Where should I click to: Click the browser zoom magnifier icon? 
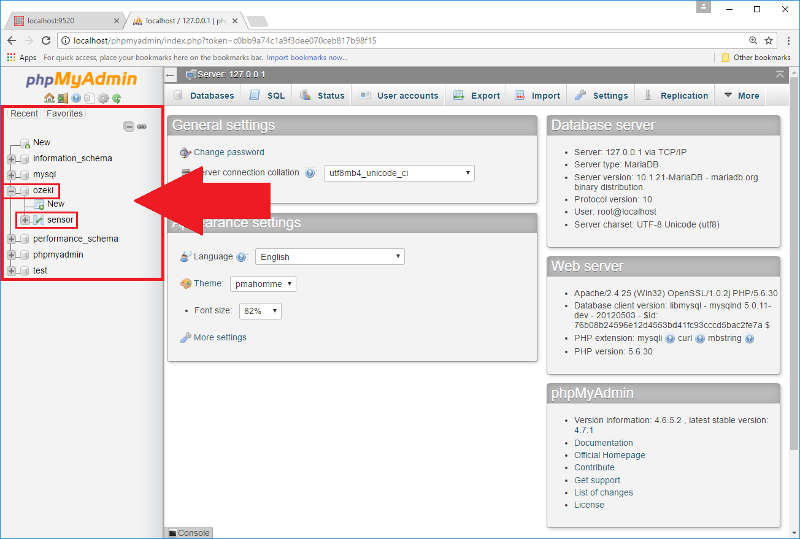(x=753, y=40)
